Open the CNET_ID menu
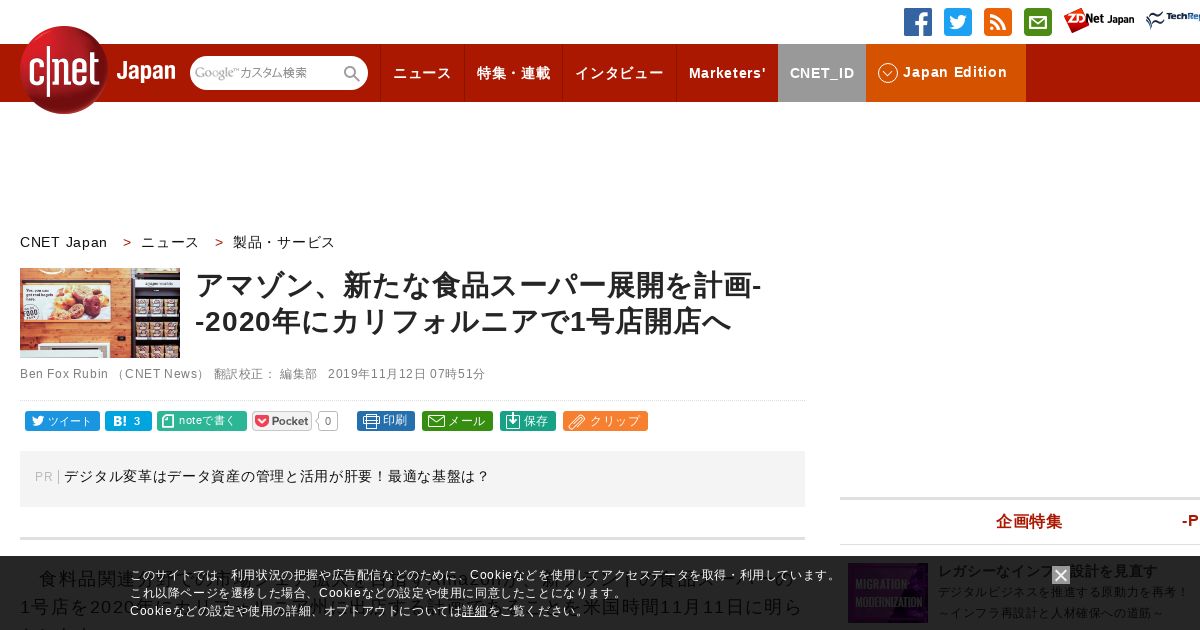 click(822, 73)
